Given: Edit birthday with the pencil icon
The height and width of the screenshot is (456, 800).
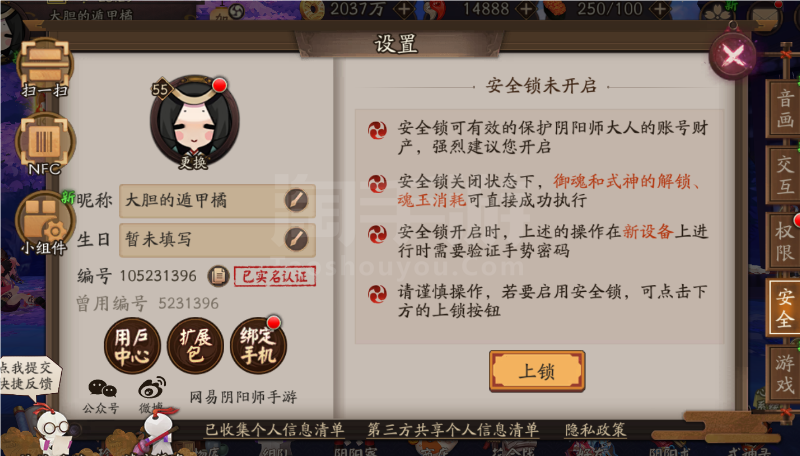Looking at the screenshot, I should (296, 239).
